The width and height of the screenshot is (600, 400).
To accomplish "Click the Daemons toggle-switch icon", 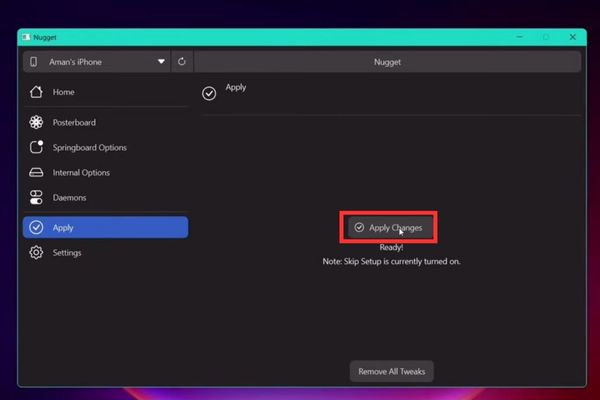I will point(36,198).
